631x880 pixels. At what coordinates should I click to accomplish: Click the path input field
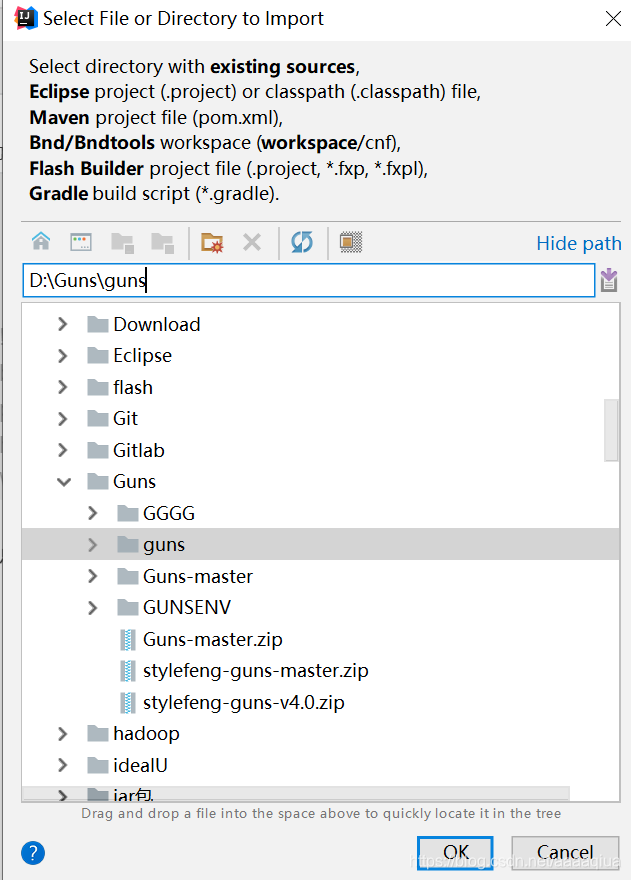coord(309,280)
